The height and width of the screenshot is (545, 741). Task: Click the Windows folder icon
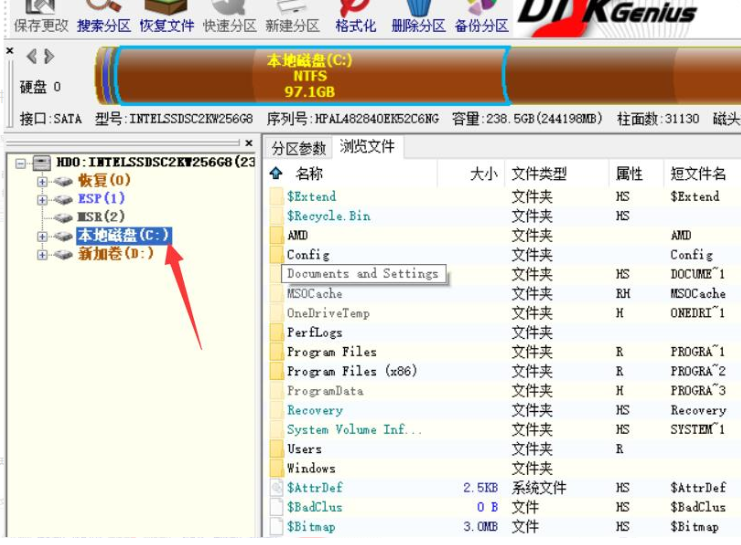click(x=276, y=468)
